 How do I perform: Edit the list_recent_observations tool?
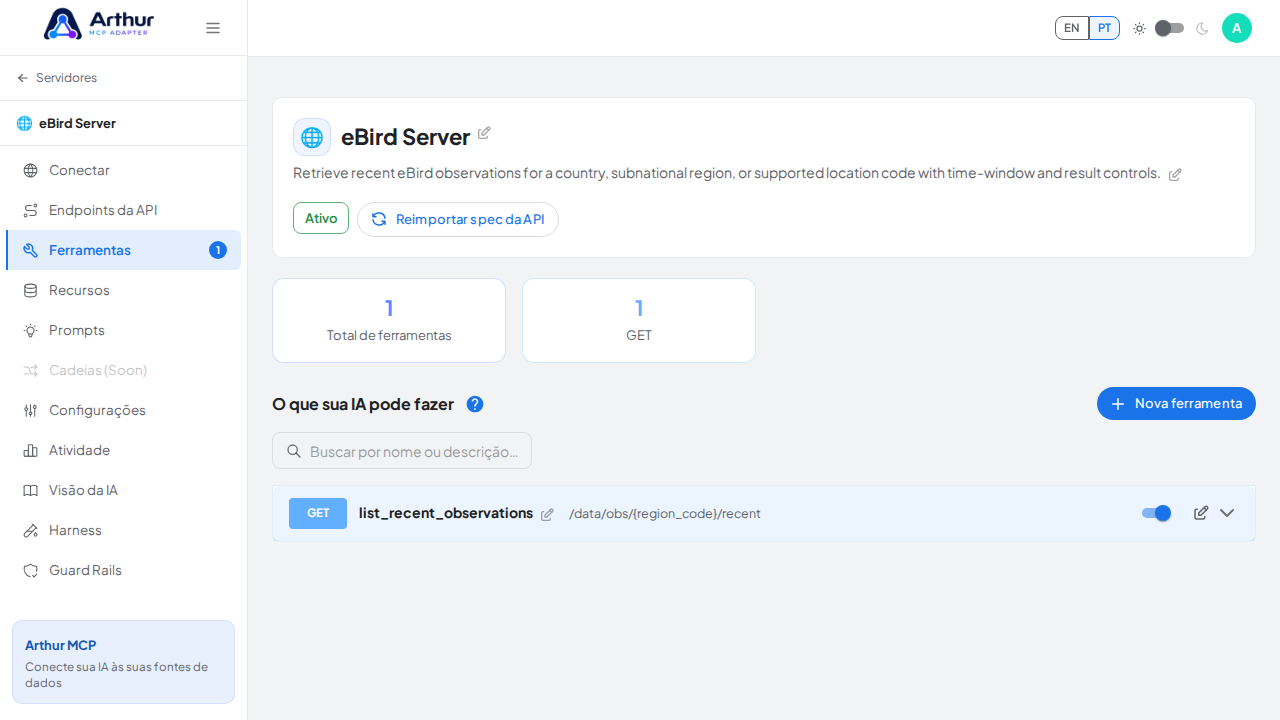pos(1201,513)
